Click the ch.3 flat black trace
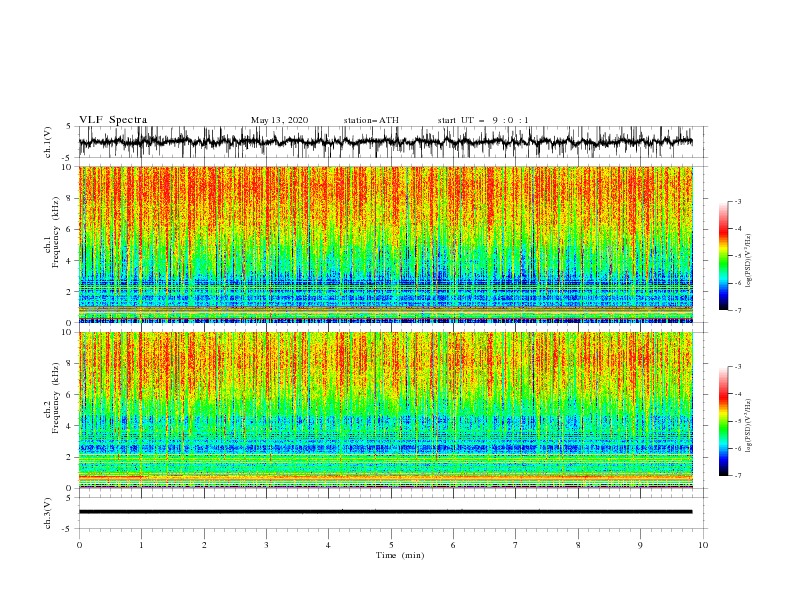This screenshot has height=612, width=792. pyautogui.click(x=385, y=512)
